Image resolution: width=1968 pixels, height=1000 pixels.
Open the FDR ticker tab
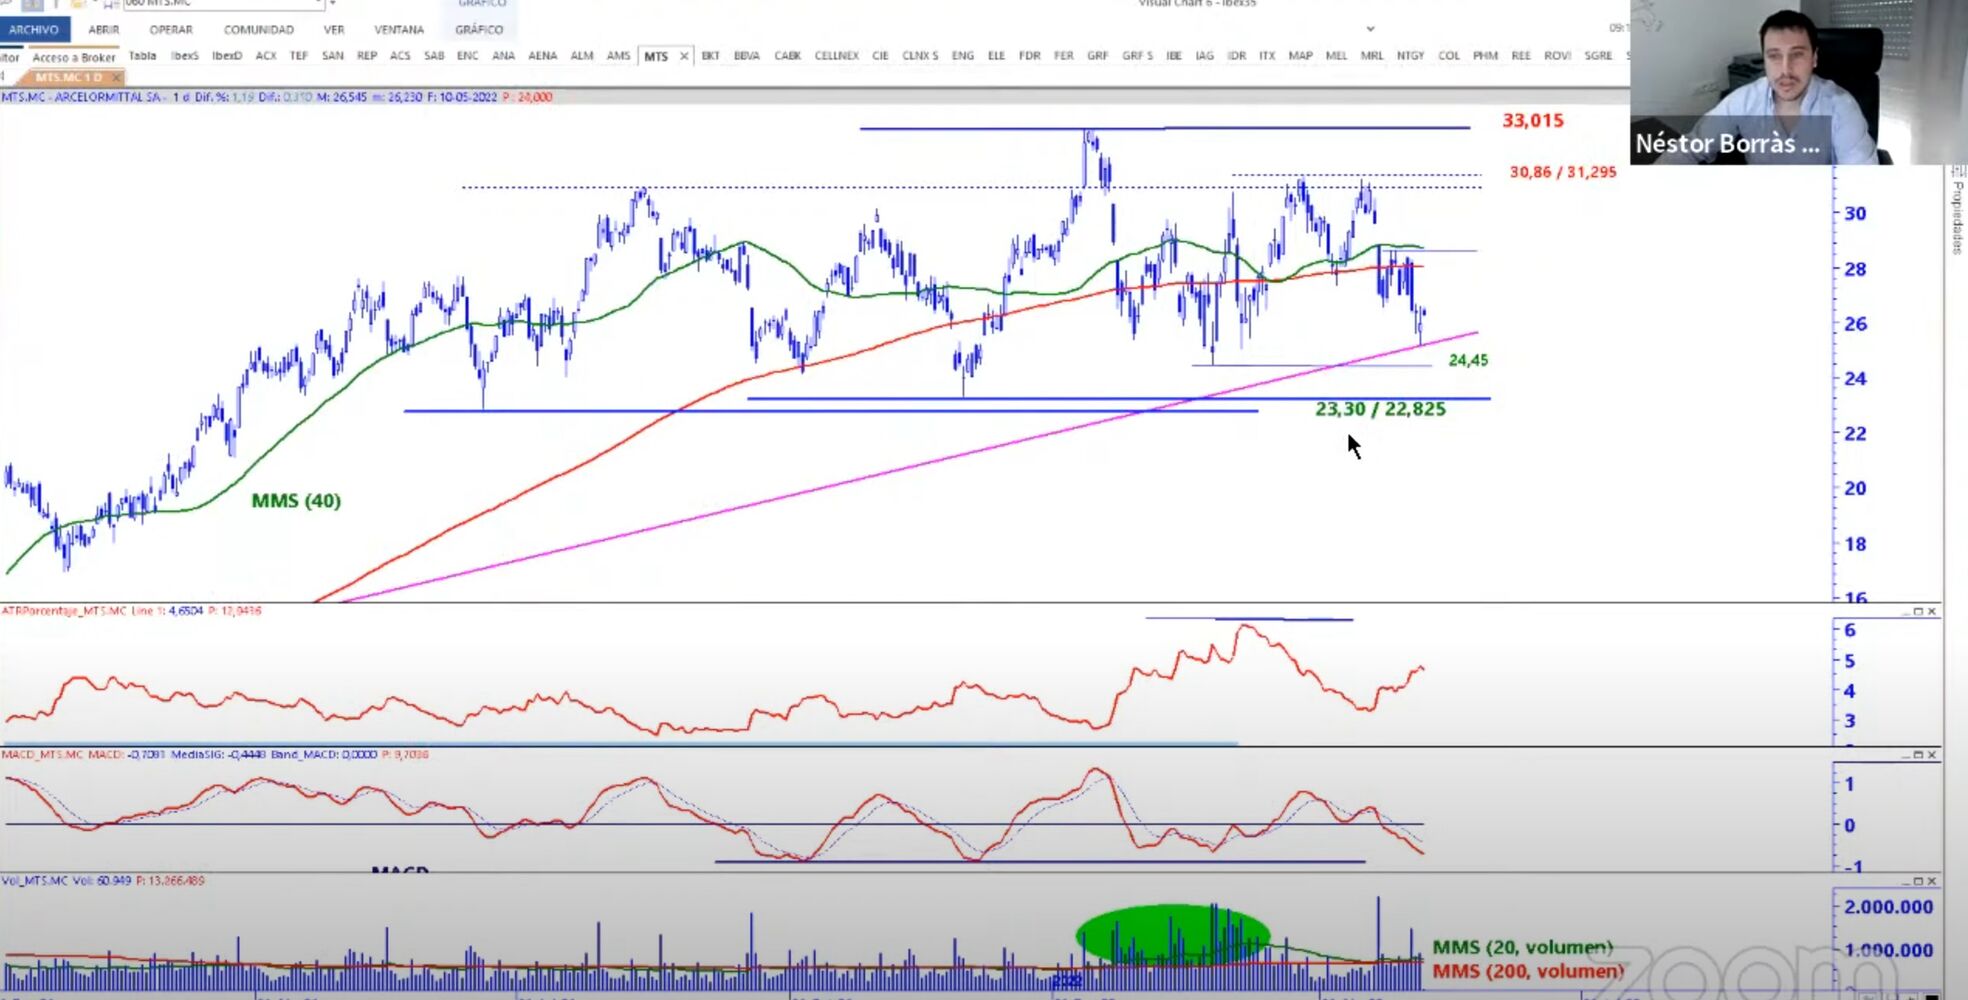tap(1030, 56)
